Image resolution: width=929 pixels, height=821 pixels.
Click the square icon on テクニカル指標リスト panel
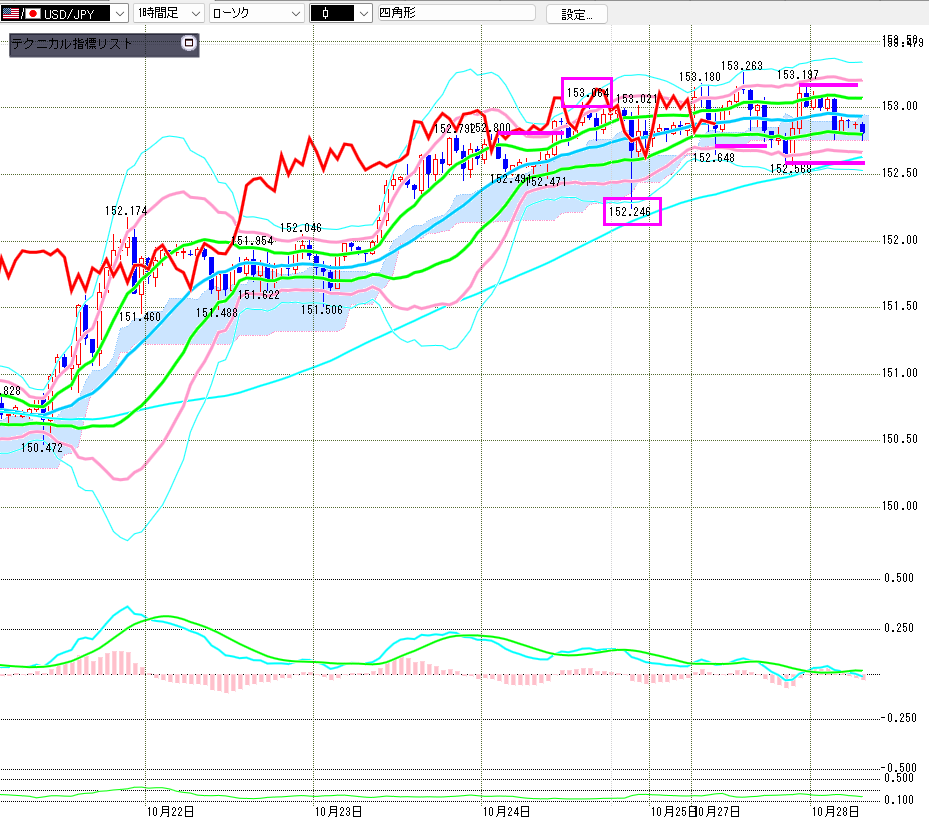(x=188, y=44)
